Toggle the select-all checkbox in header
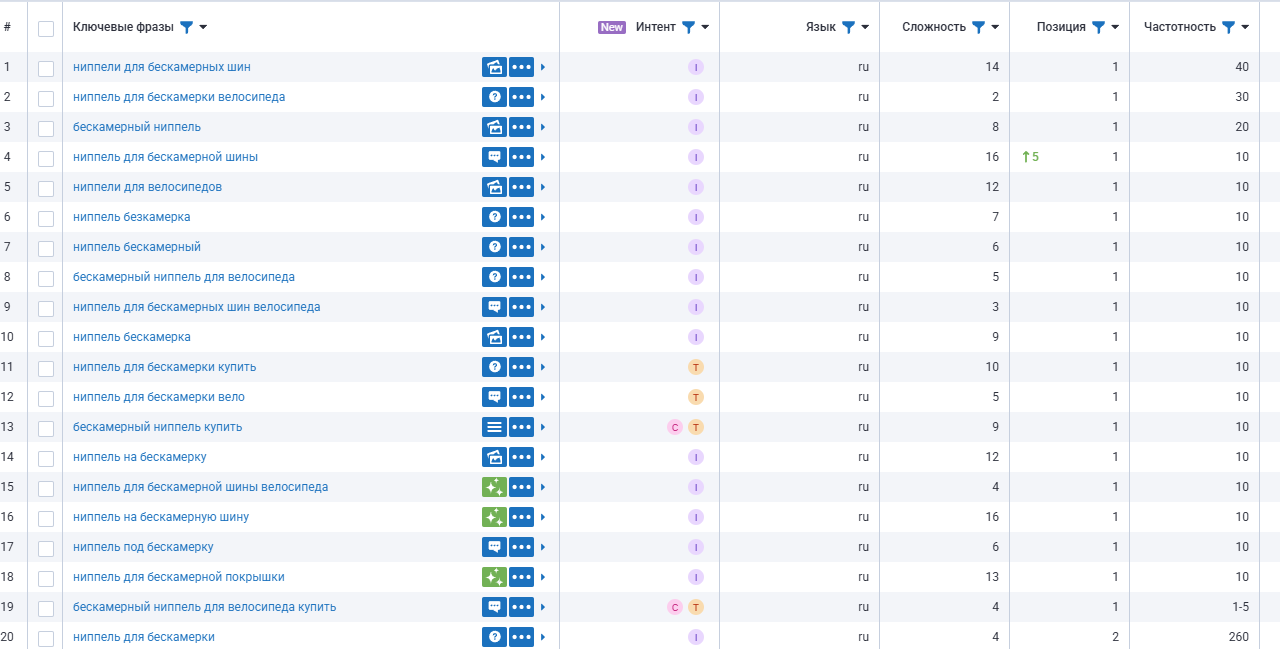Image resolution: width=1280 pixels, height=649 pixels. pos(46,28)
